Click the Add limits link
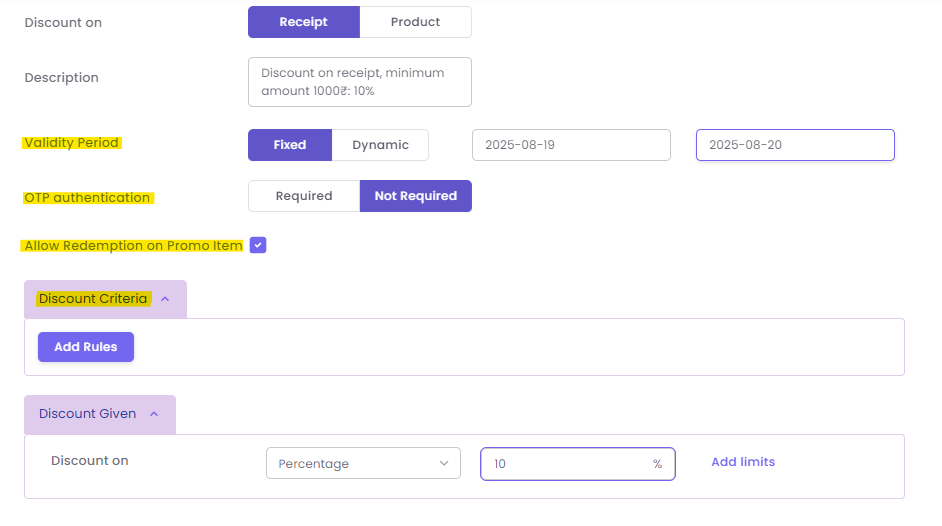 [x=743, y=462]
